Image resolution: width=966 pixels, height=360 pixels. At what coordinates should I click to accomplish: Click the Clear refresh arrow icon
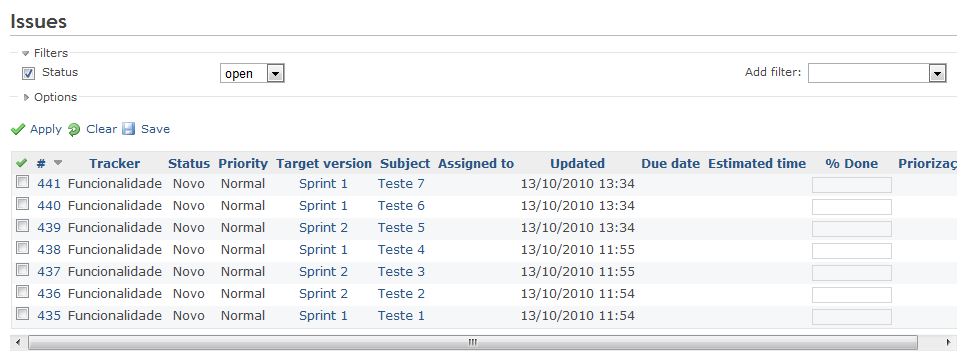click(74, 129)
